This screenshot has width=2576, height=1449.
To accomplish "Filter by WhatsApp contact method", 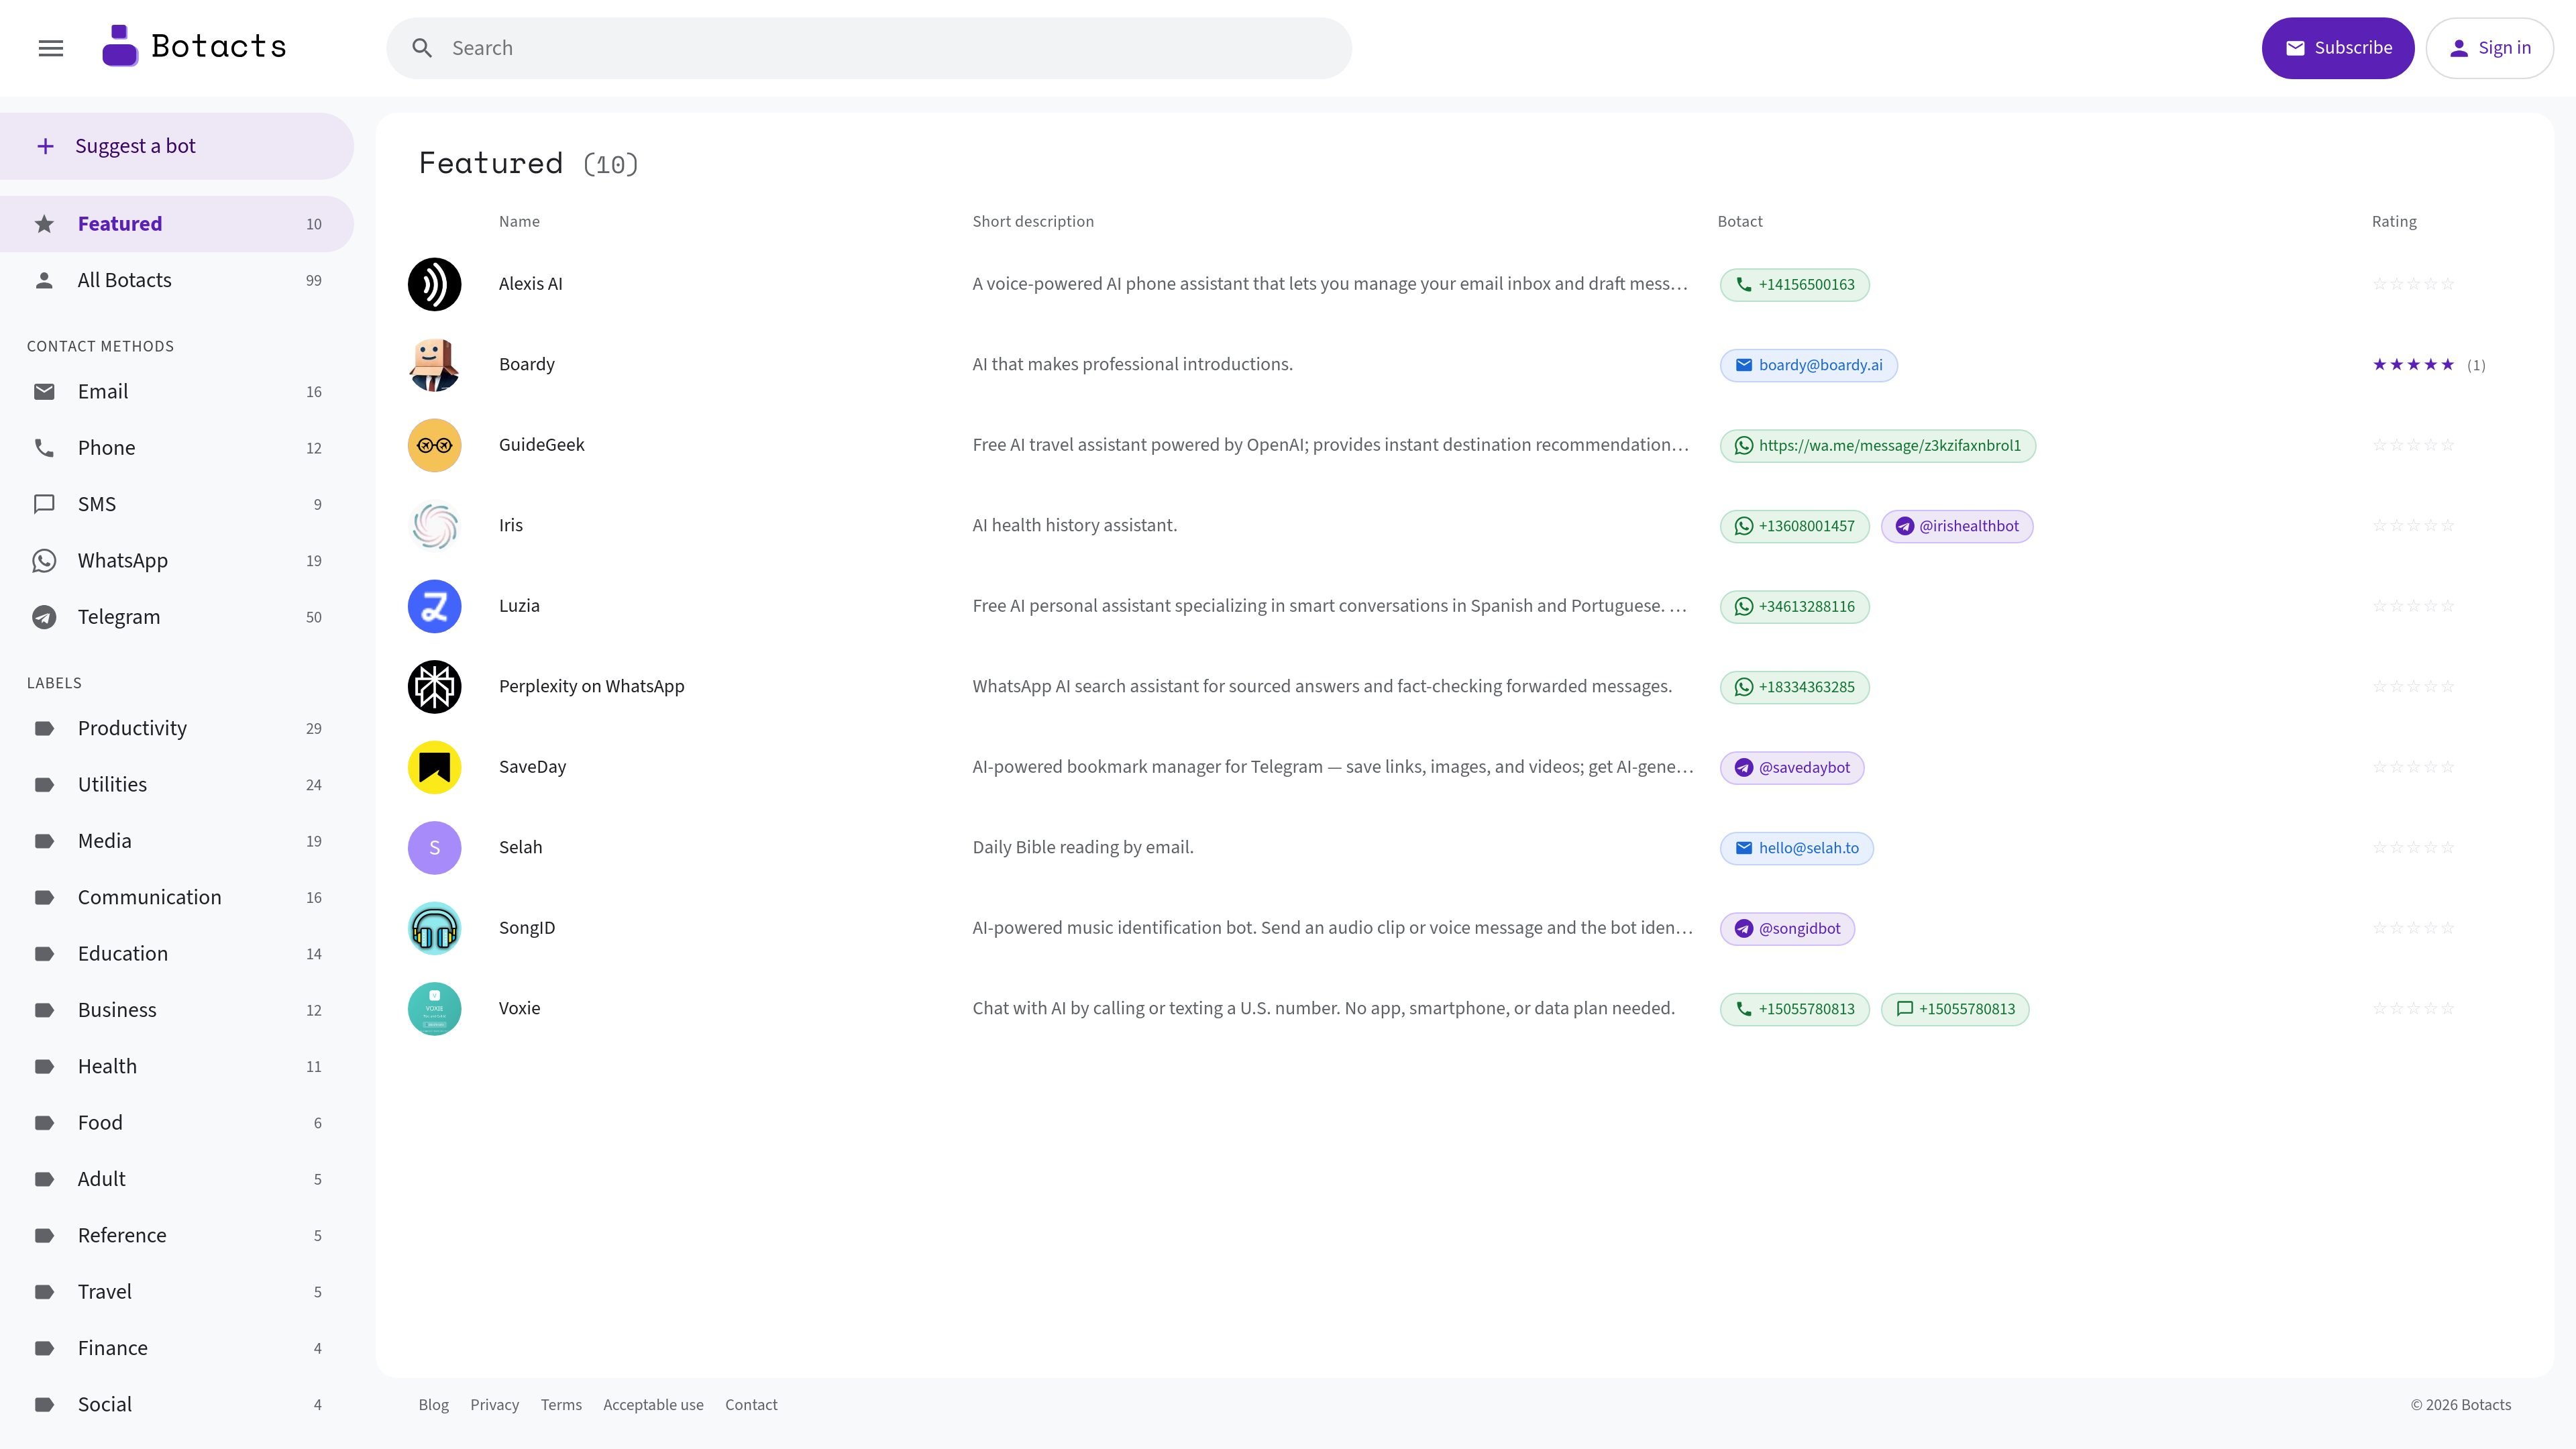I will (177, 561).
